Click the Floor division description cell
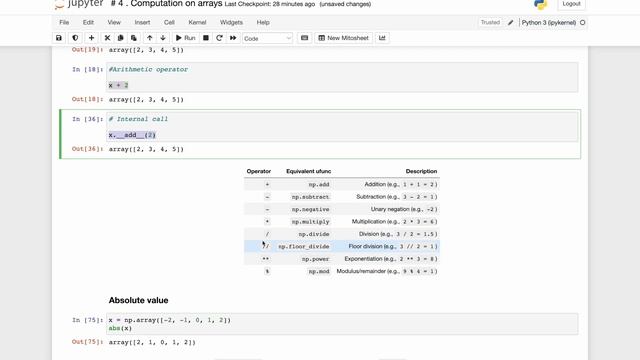The image size is (640, 360). click(x=393, y=247)
